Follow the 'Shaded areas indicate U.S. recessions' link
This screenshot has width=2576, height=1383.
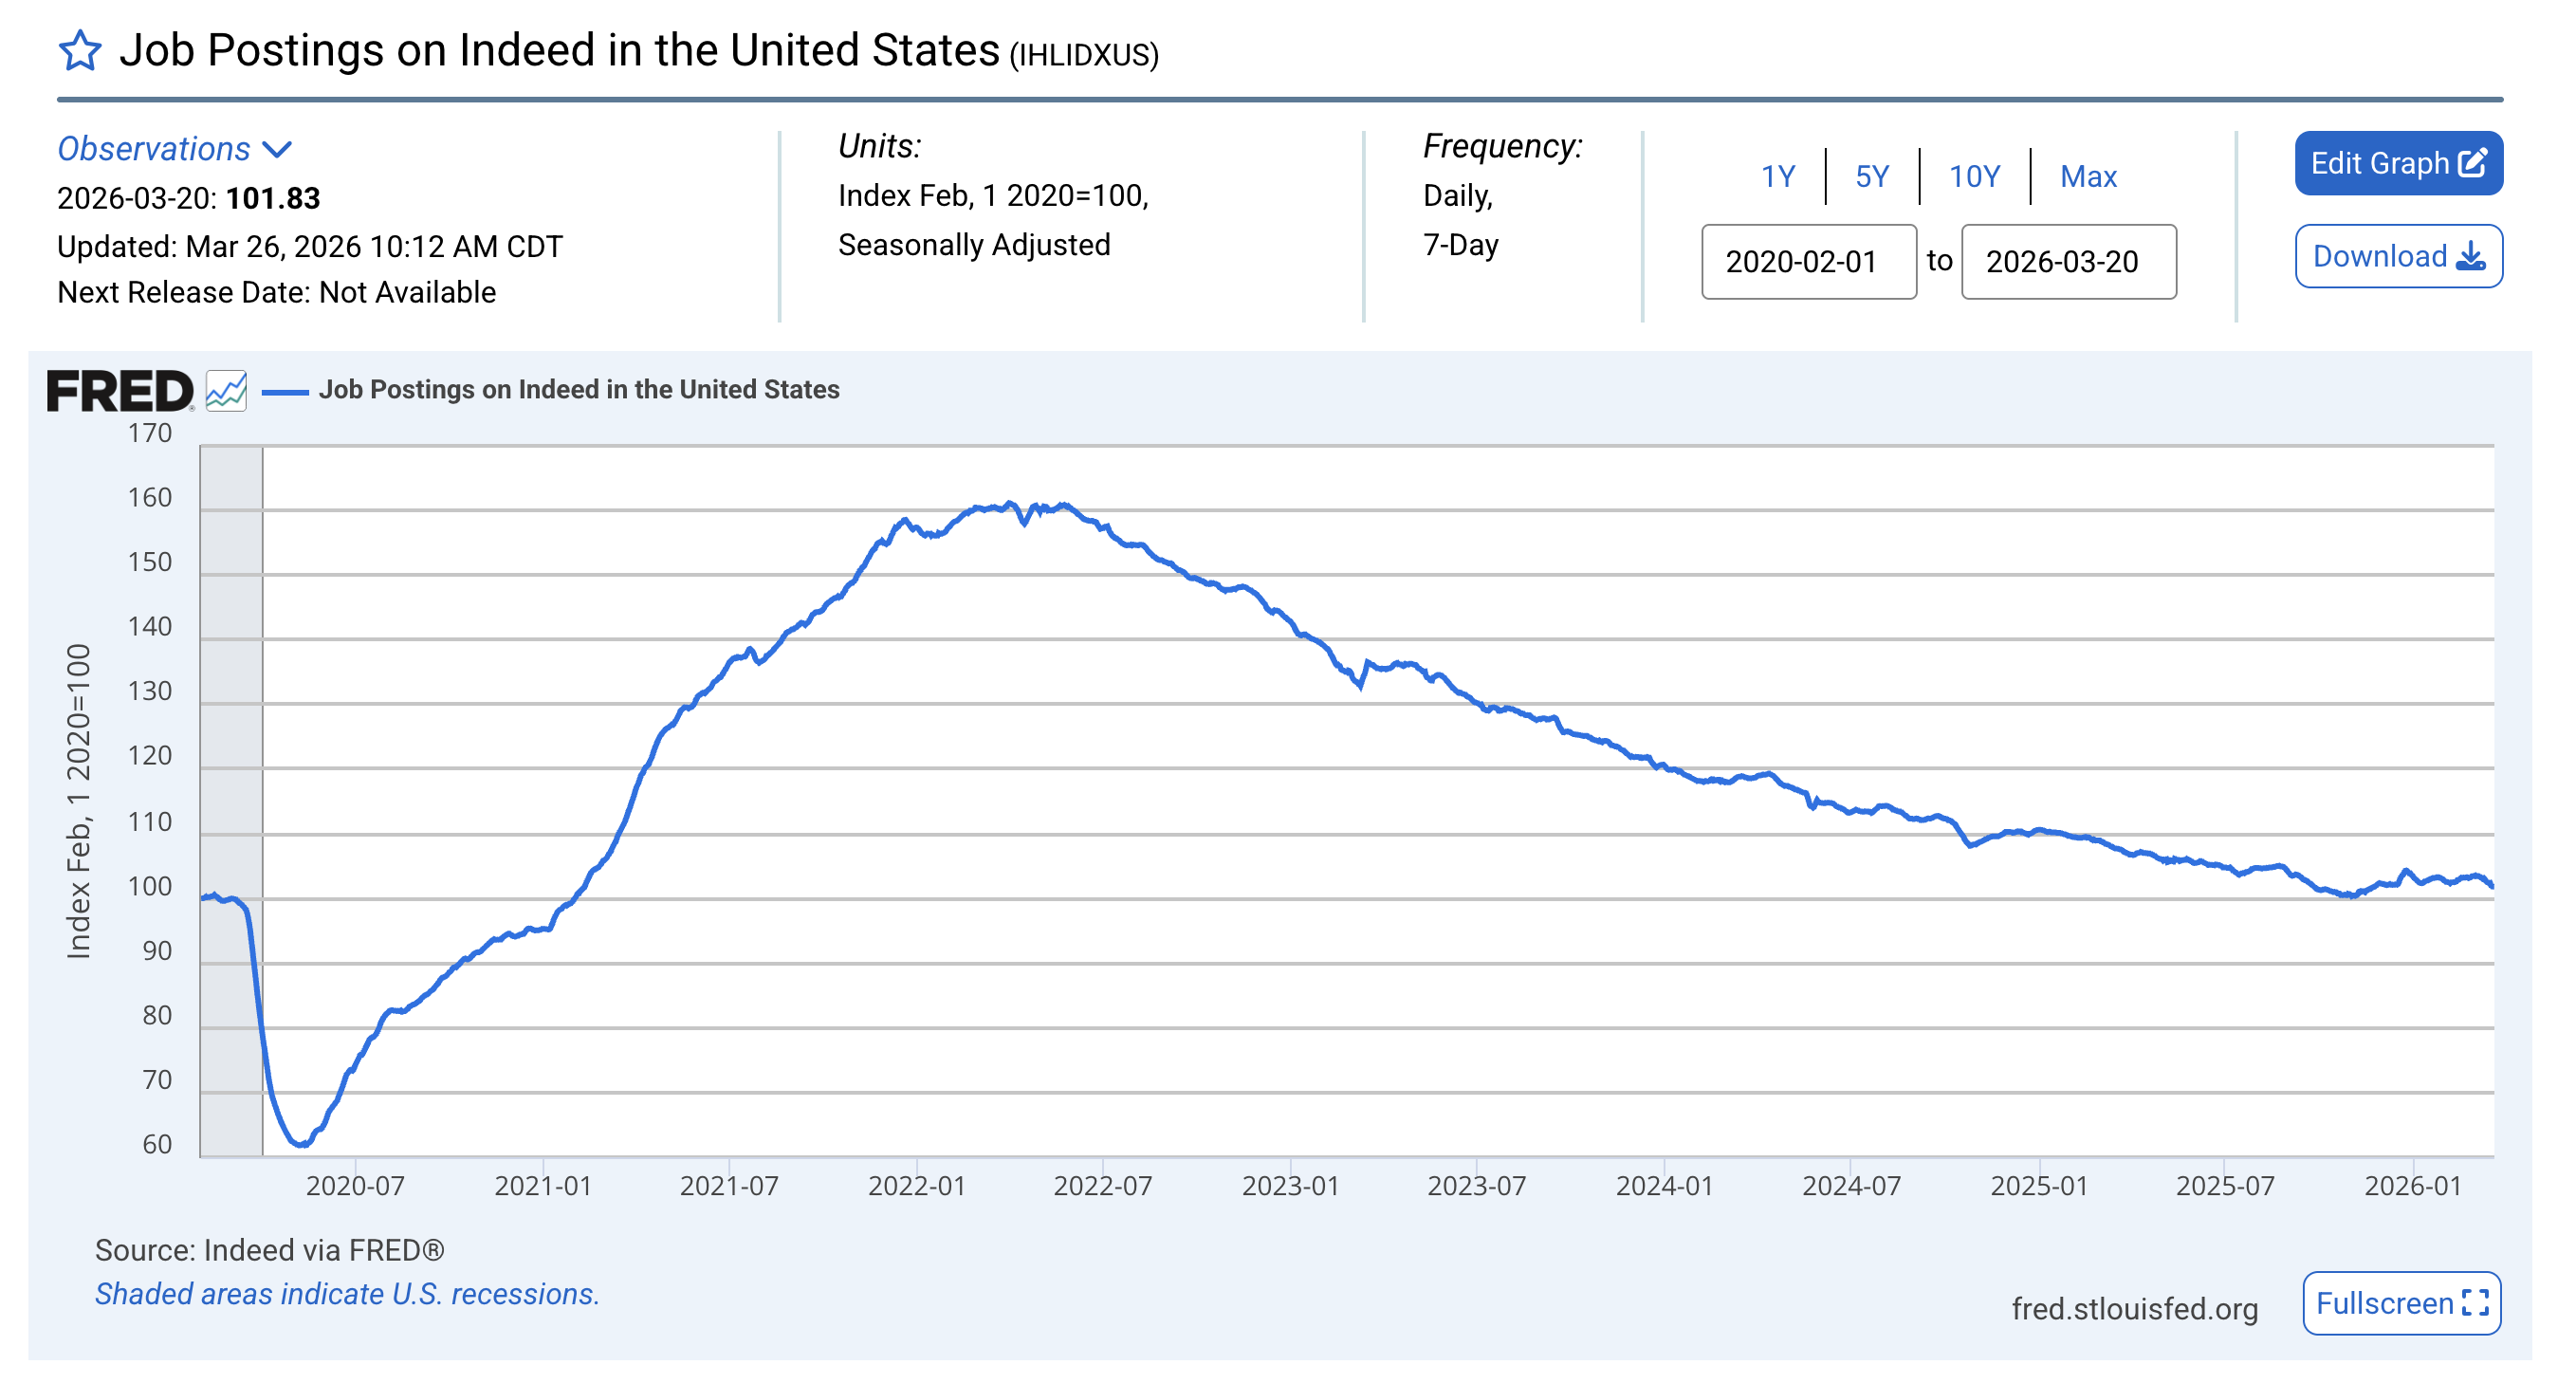pyautogui.click(x=347, y=1294)
